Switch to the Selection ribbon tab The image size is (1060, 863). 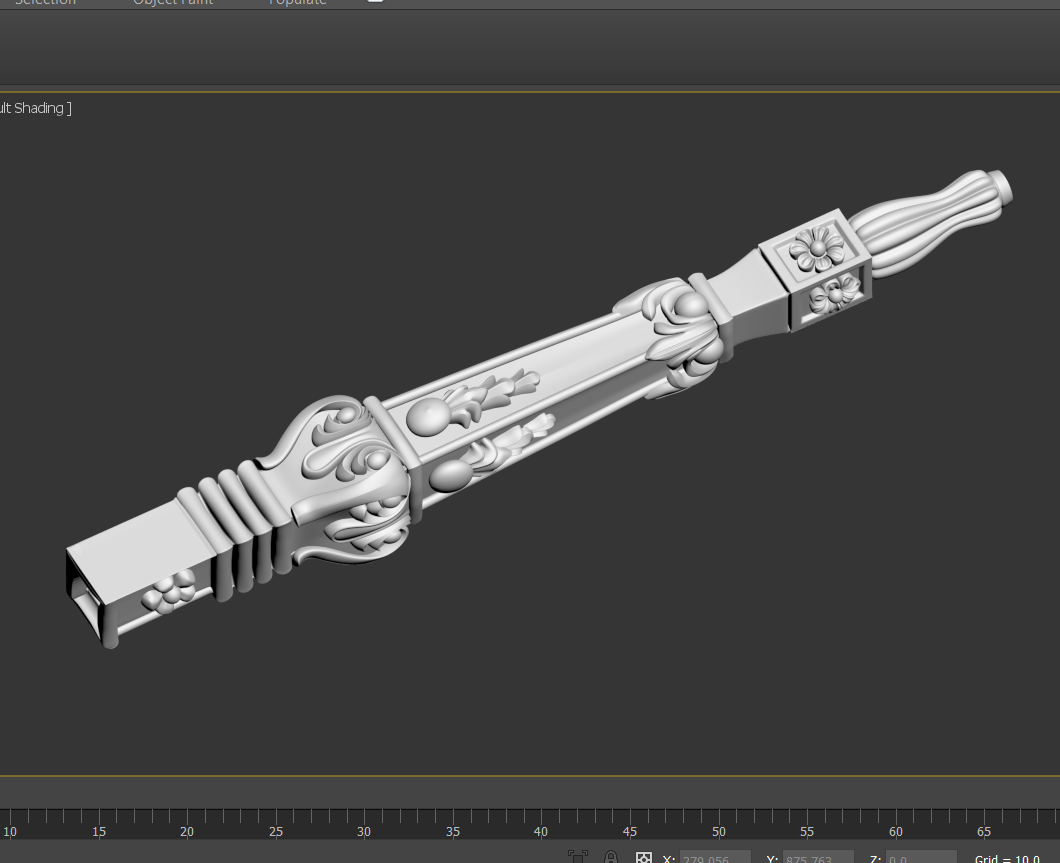pyautogui.click(x=45, y=2)
